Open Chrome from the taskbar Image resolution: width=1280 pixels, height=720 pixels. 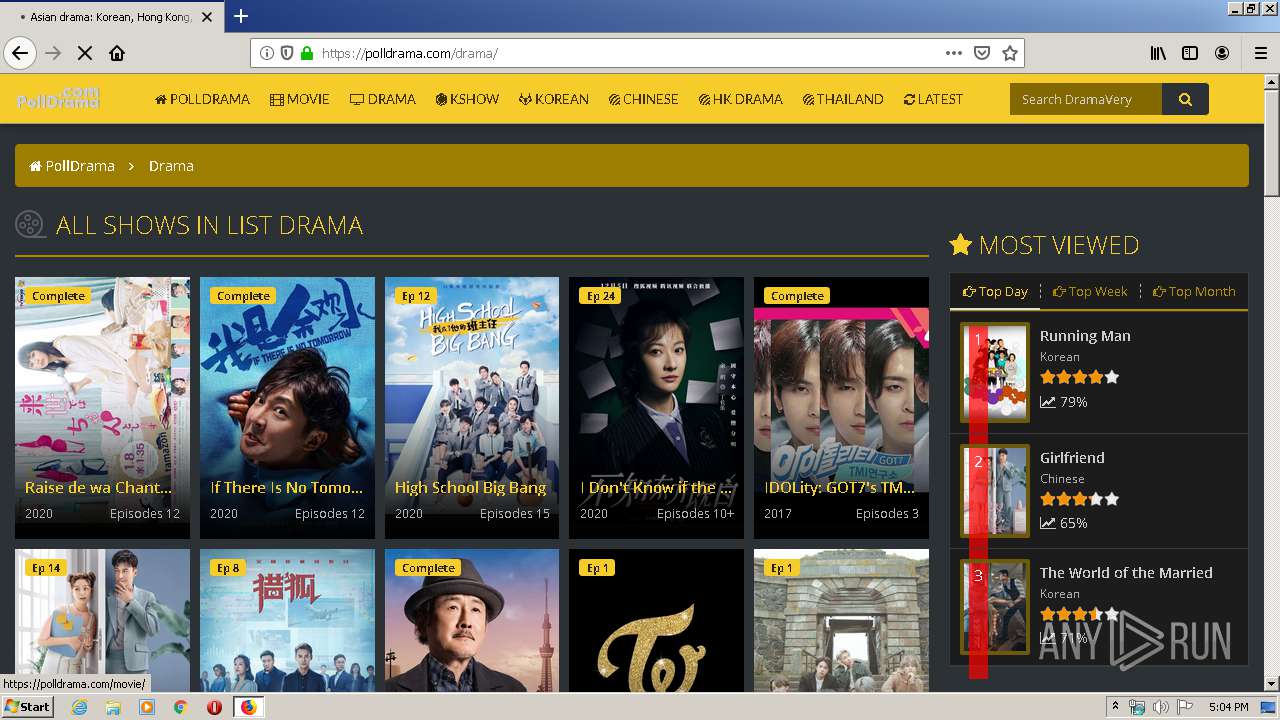click(180, 707)
